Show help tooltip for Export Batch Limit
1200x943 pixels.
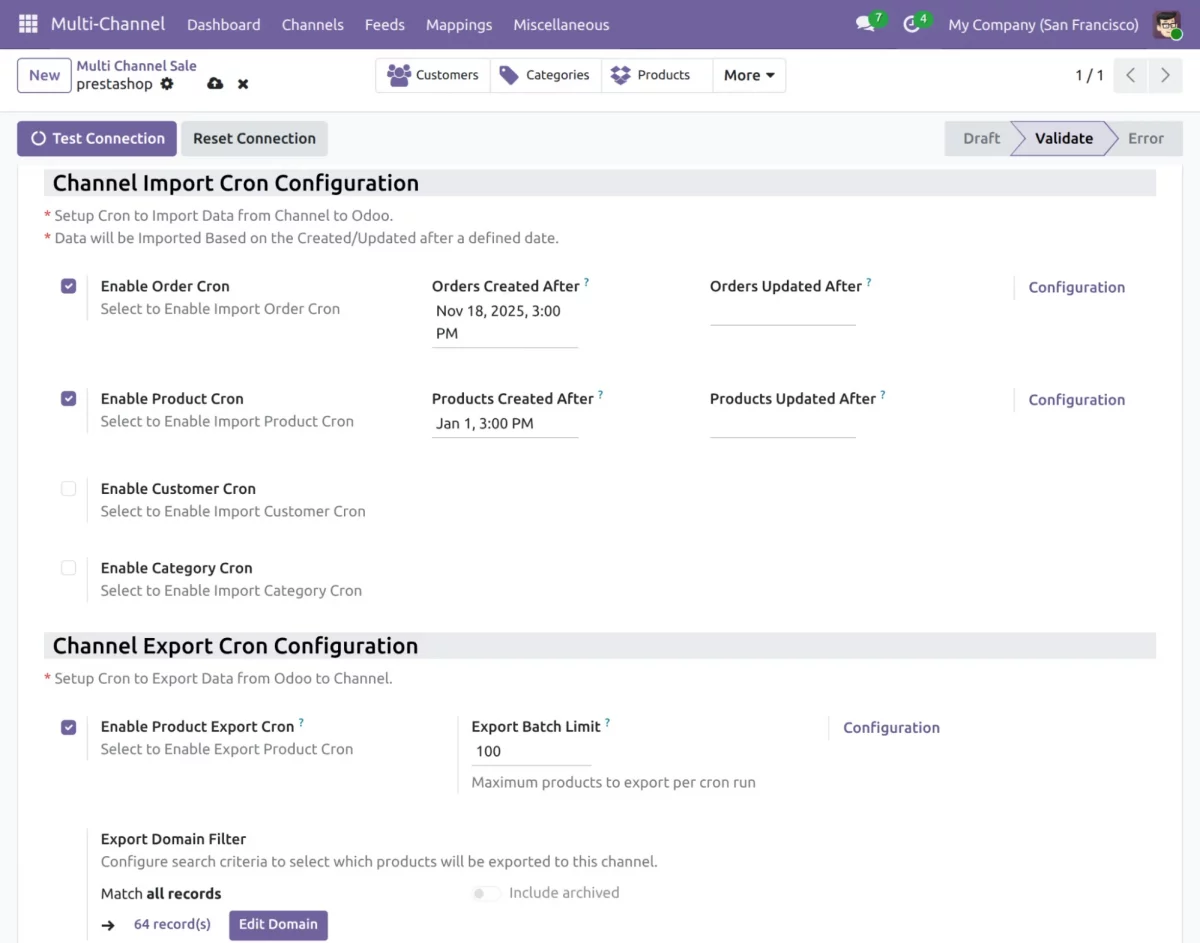tap(607, 723)
